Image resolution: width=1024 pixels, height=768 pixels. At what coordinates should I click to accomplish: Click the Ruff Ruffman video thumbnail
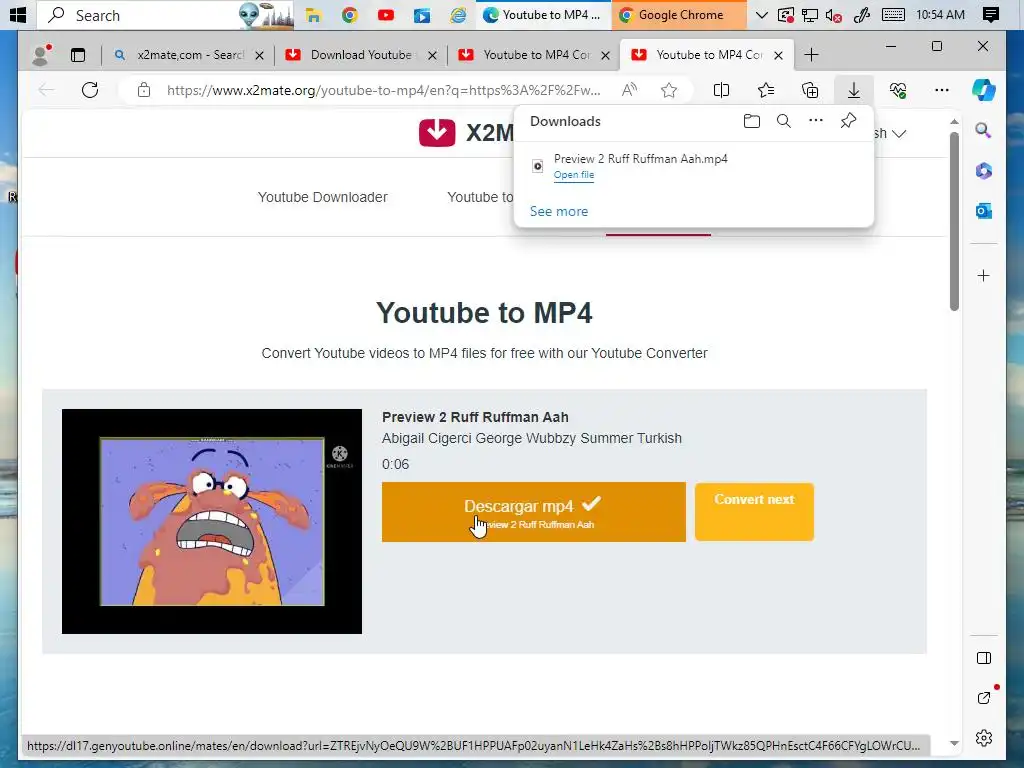click(212, 521)
